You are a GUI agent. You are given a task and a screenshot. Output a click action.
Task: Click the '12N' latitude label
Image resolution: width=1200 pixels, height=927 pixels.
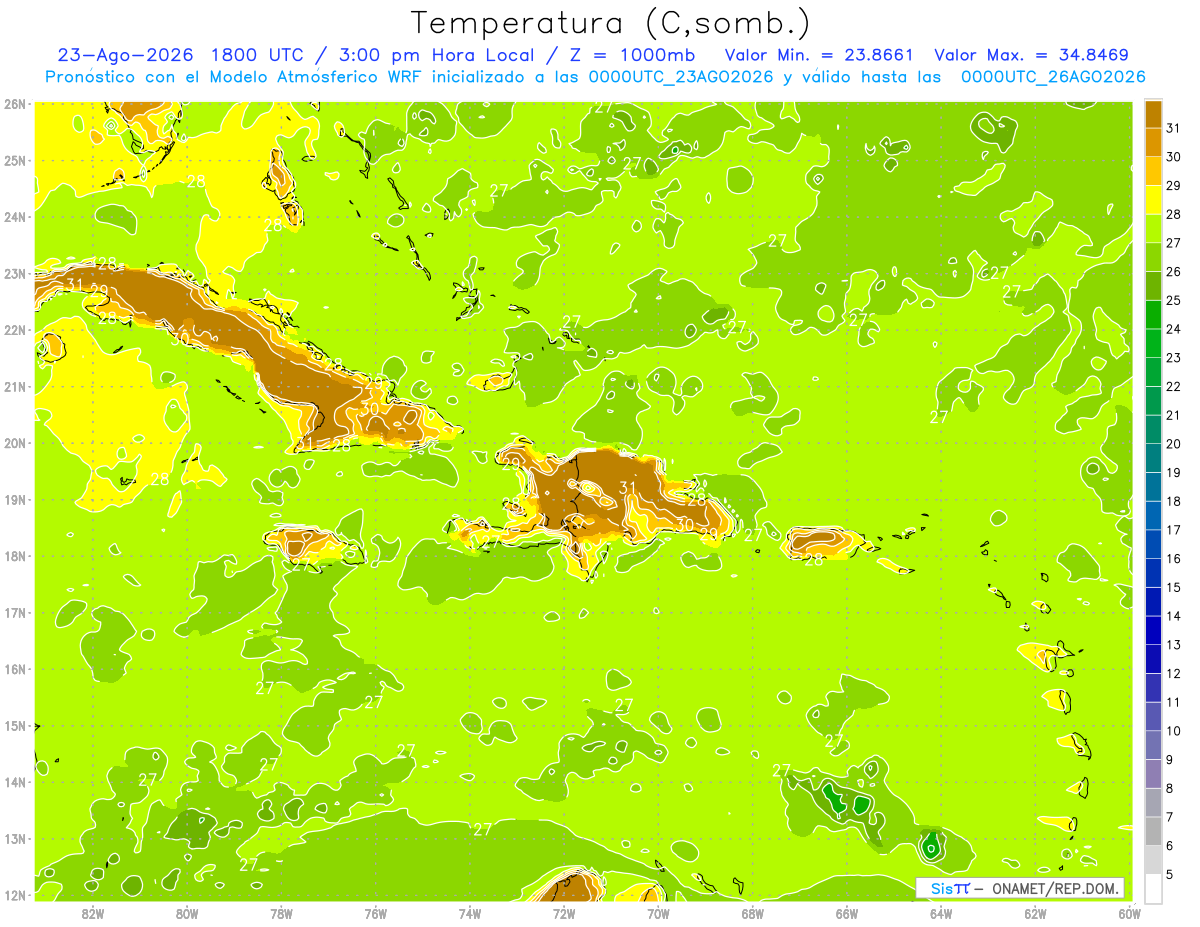pyautogui.click(x=15, y=895)
